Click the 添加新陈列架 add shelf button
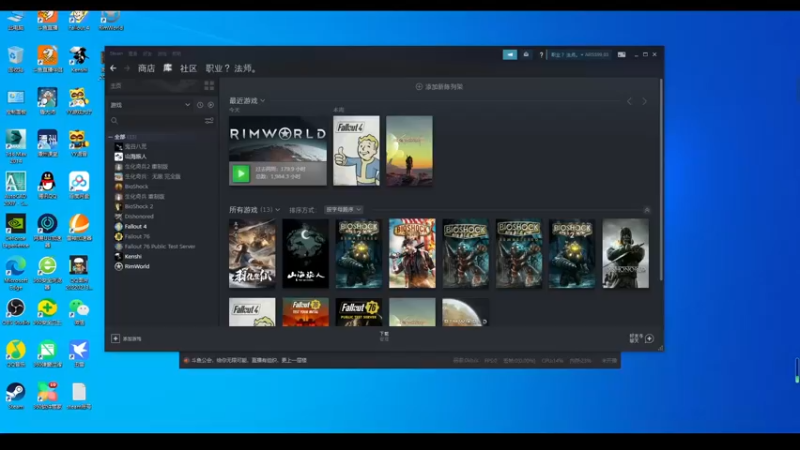Viewport: 800px width, 450px height. point(439,87)
